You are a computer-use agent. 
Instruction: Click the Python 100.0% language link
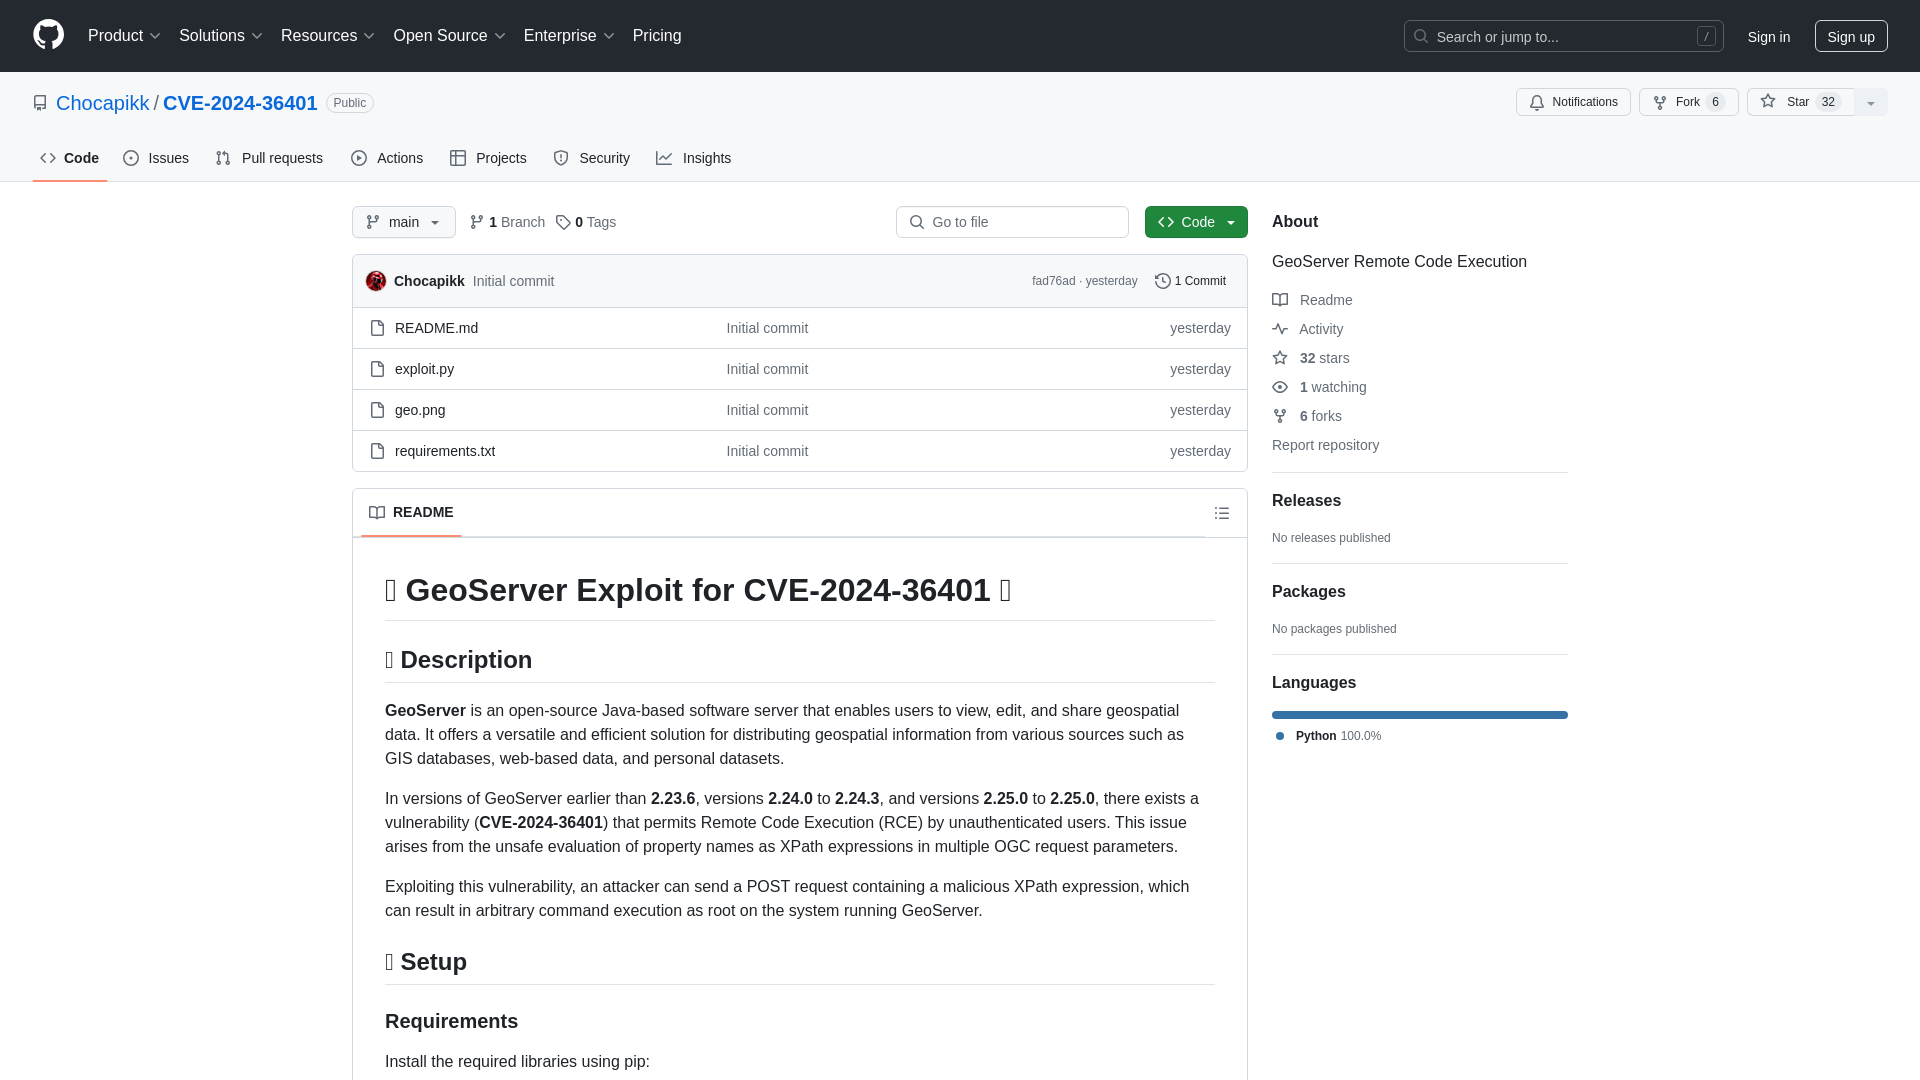pyautogui.click(x=1328, y=736)
